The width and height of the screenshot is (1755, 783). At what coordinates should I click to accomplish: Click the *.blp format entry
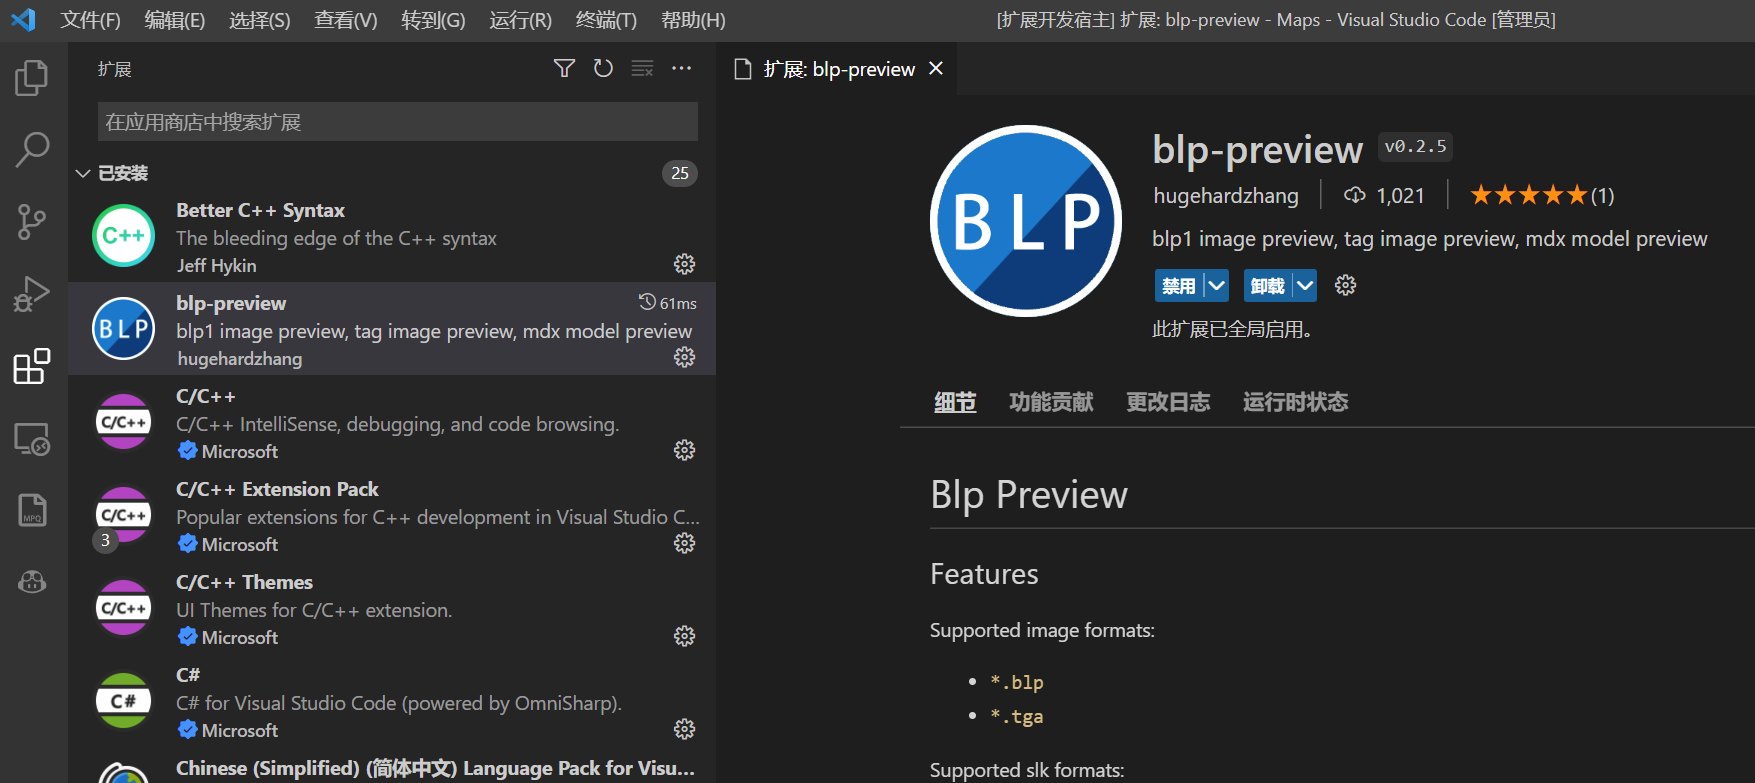[x=1017, y=682]
